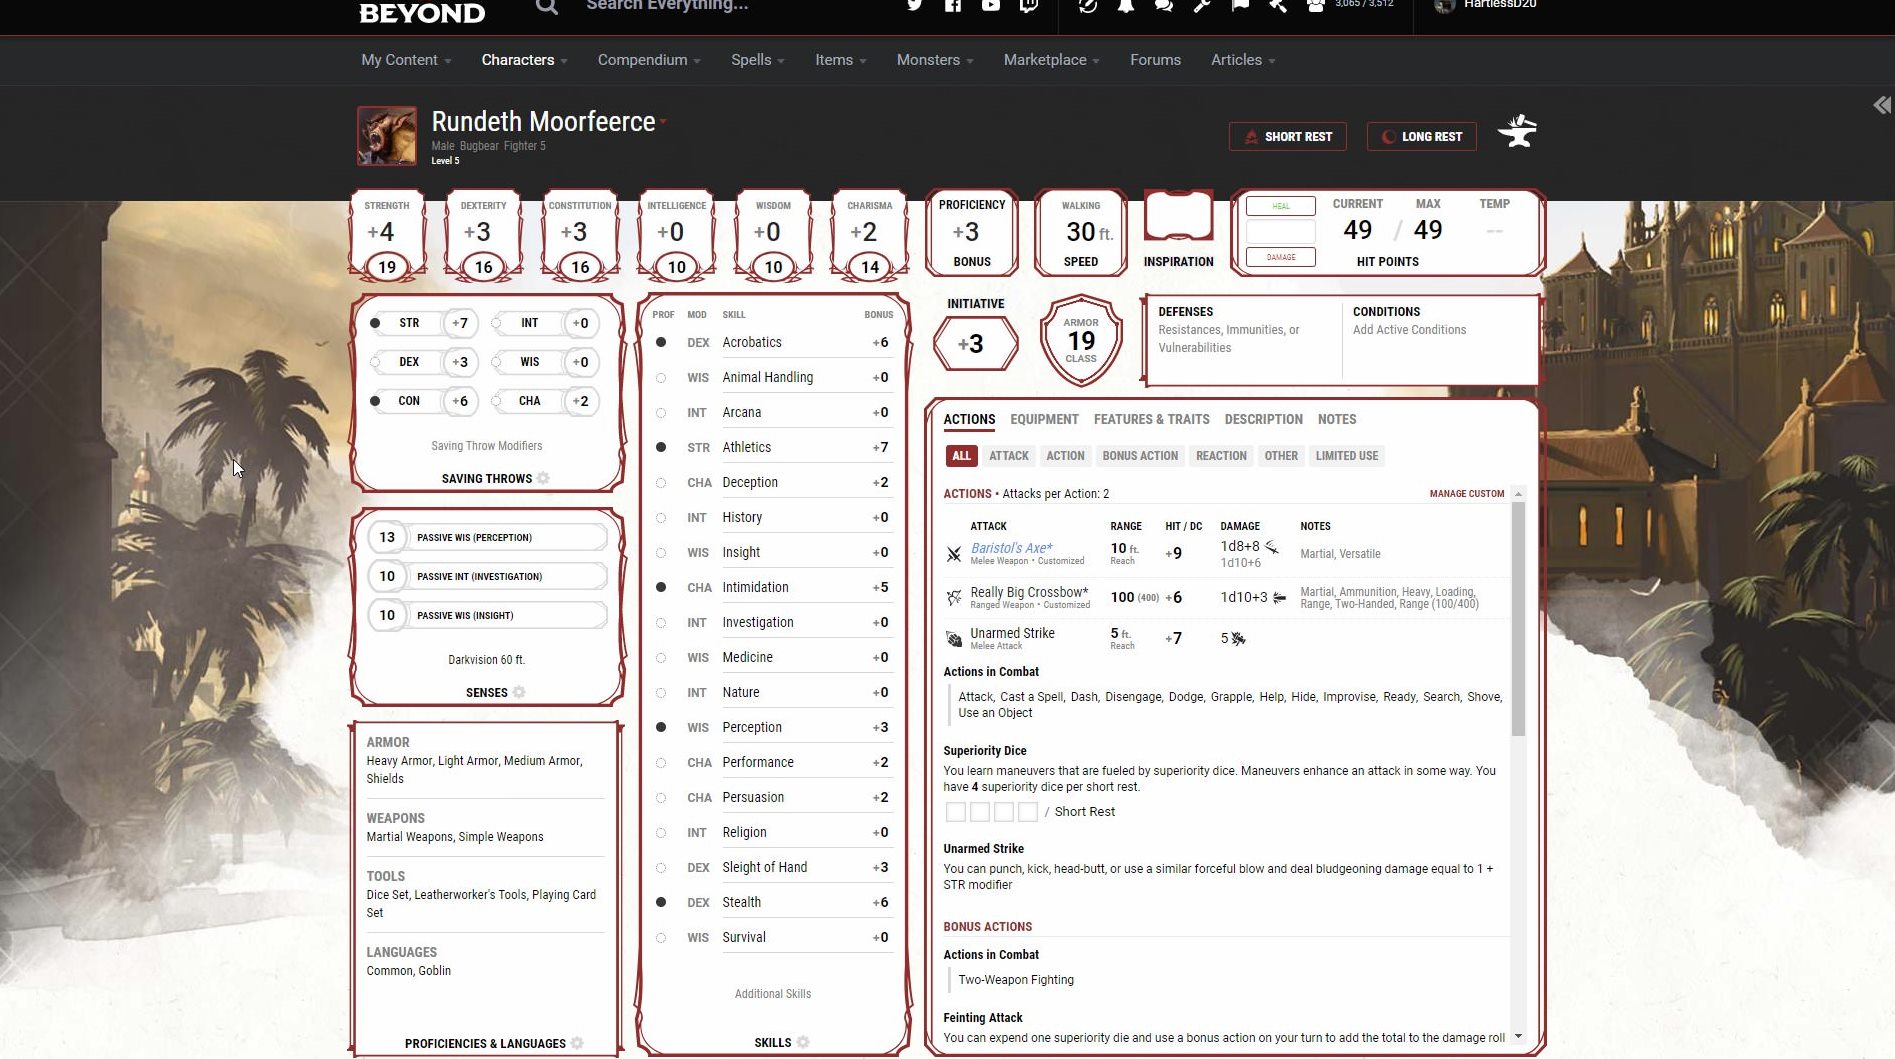Collapse the sidebar with double chevron icon
The height and width of the screenshot is (1059, 1895).
pos(1882,105)
